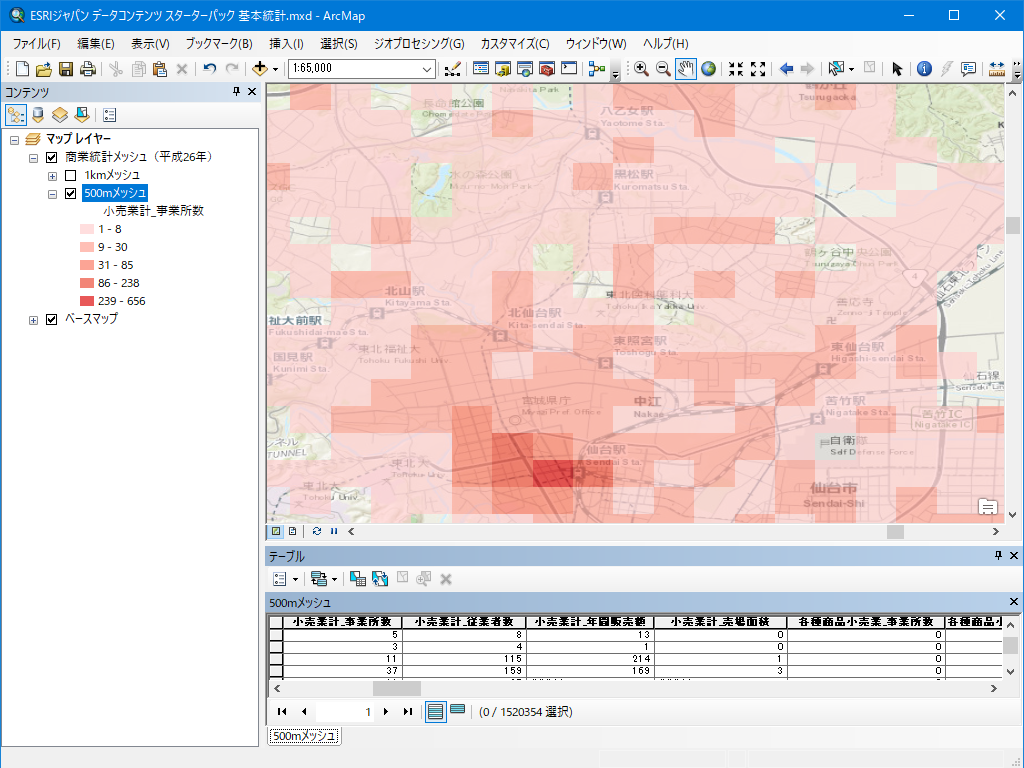Open Select By Attributes in table toolbar
1024x768 pixels.
tap(358, 579)
